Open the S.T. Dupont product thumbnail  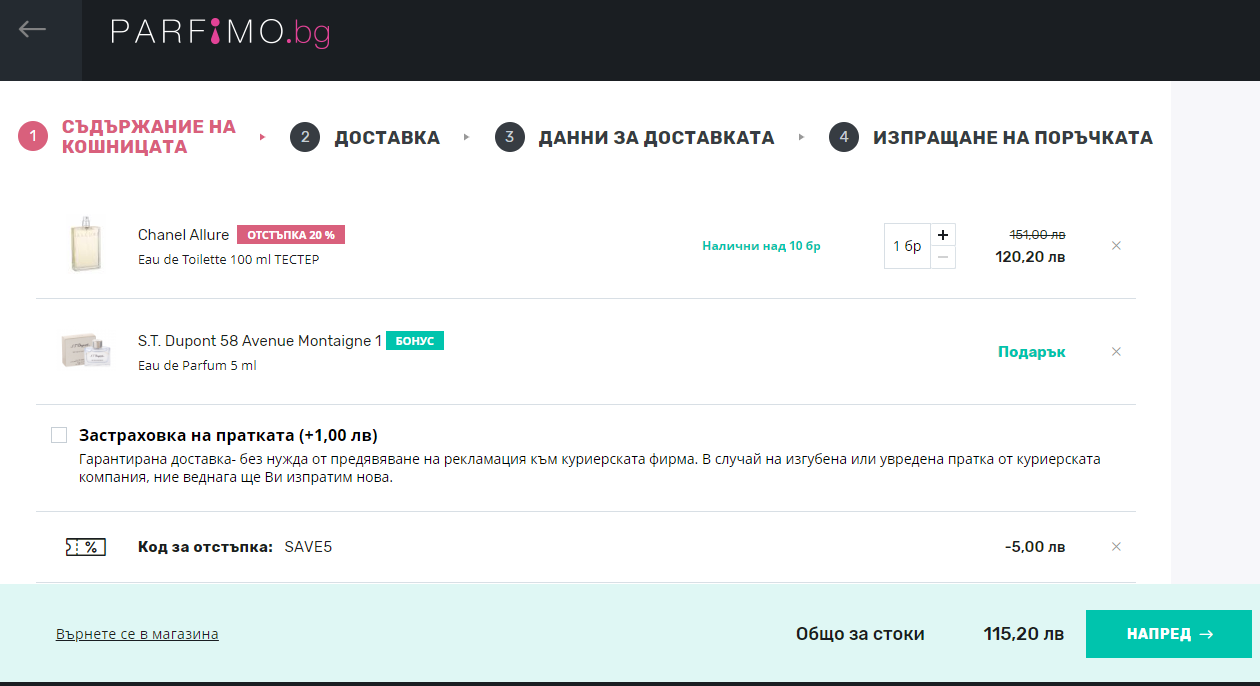click(x=85, y=352)
